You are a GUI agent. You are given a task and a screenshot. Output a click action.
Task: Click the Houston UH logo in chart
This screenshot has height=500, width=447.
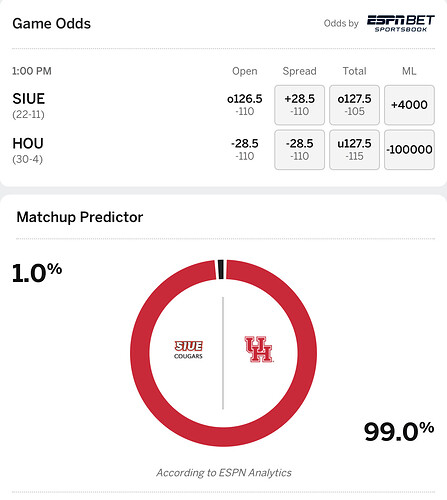tap(259, 349)
